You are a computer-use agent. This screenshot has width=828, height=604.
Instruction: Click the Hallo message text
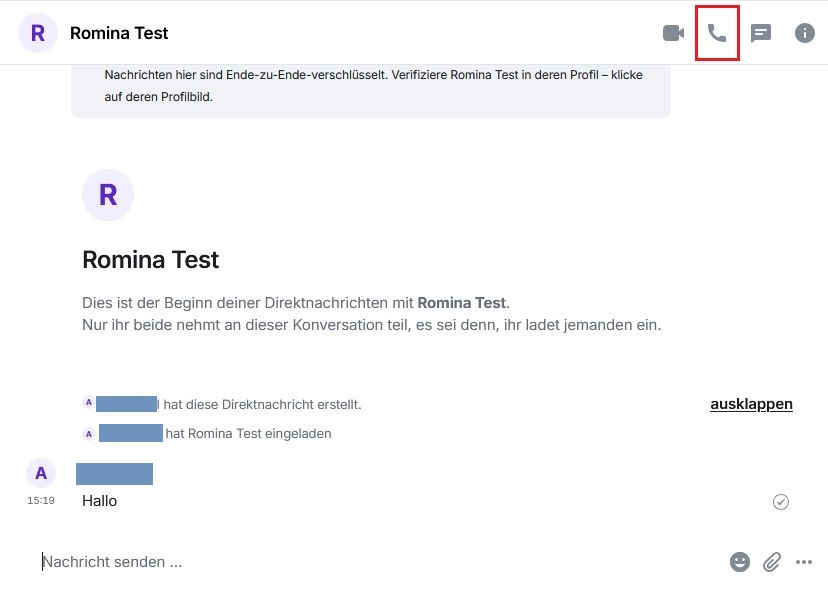99,501
